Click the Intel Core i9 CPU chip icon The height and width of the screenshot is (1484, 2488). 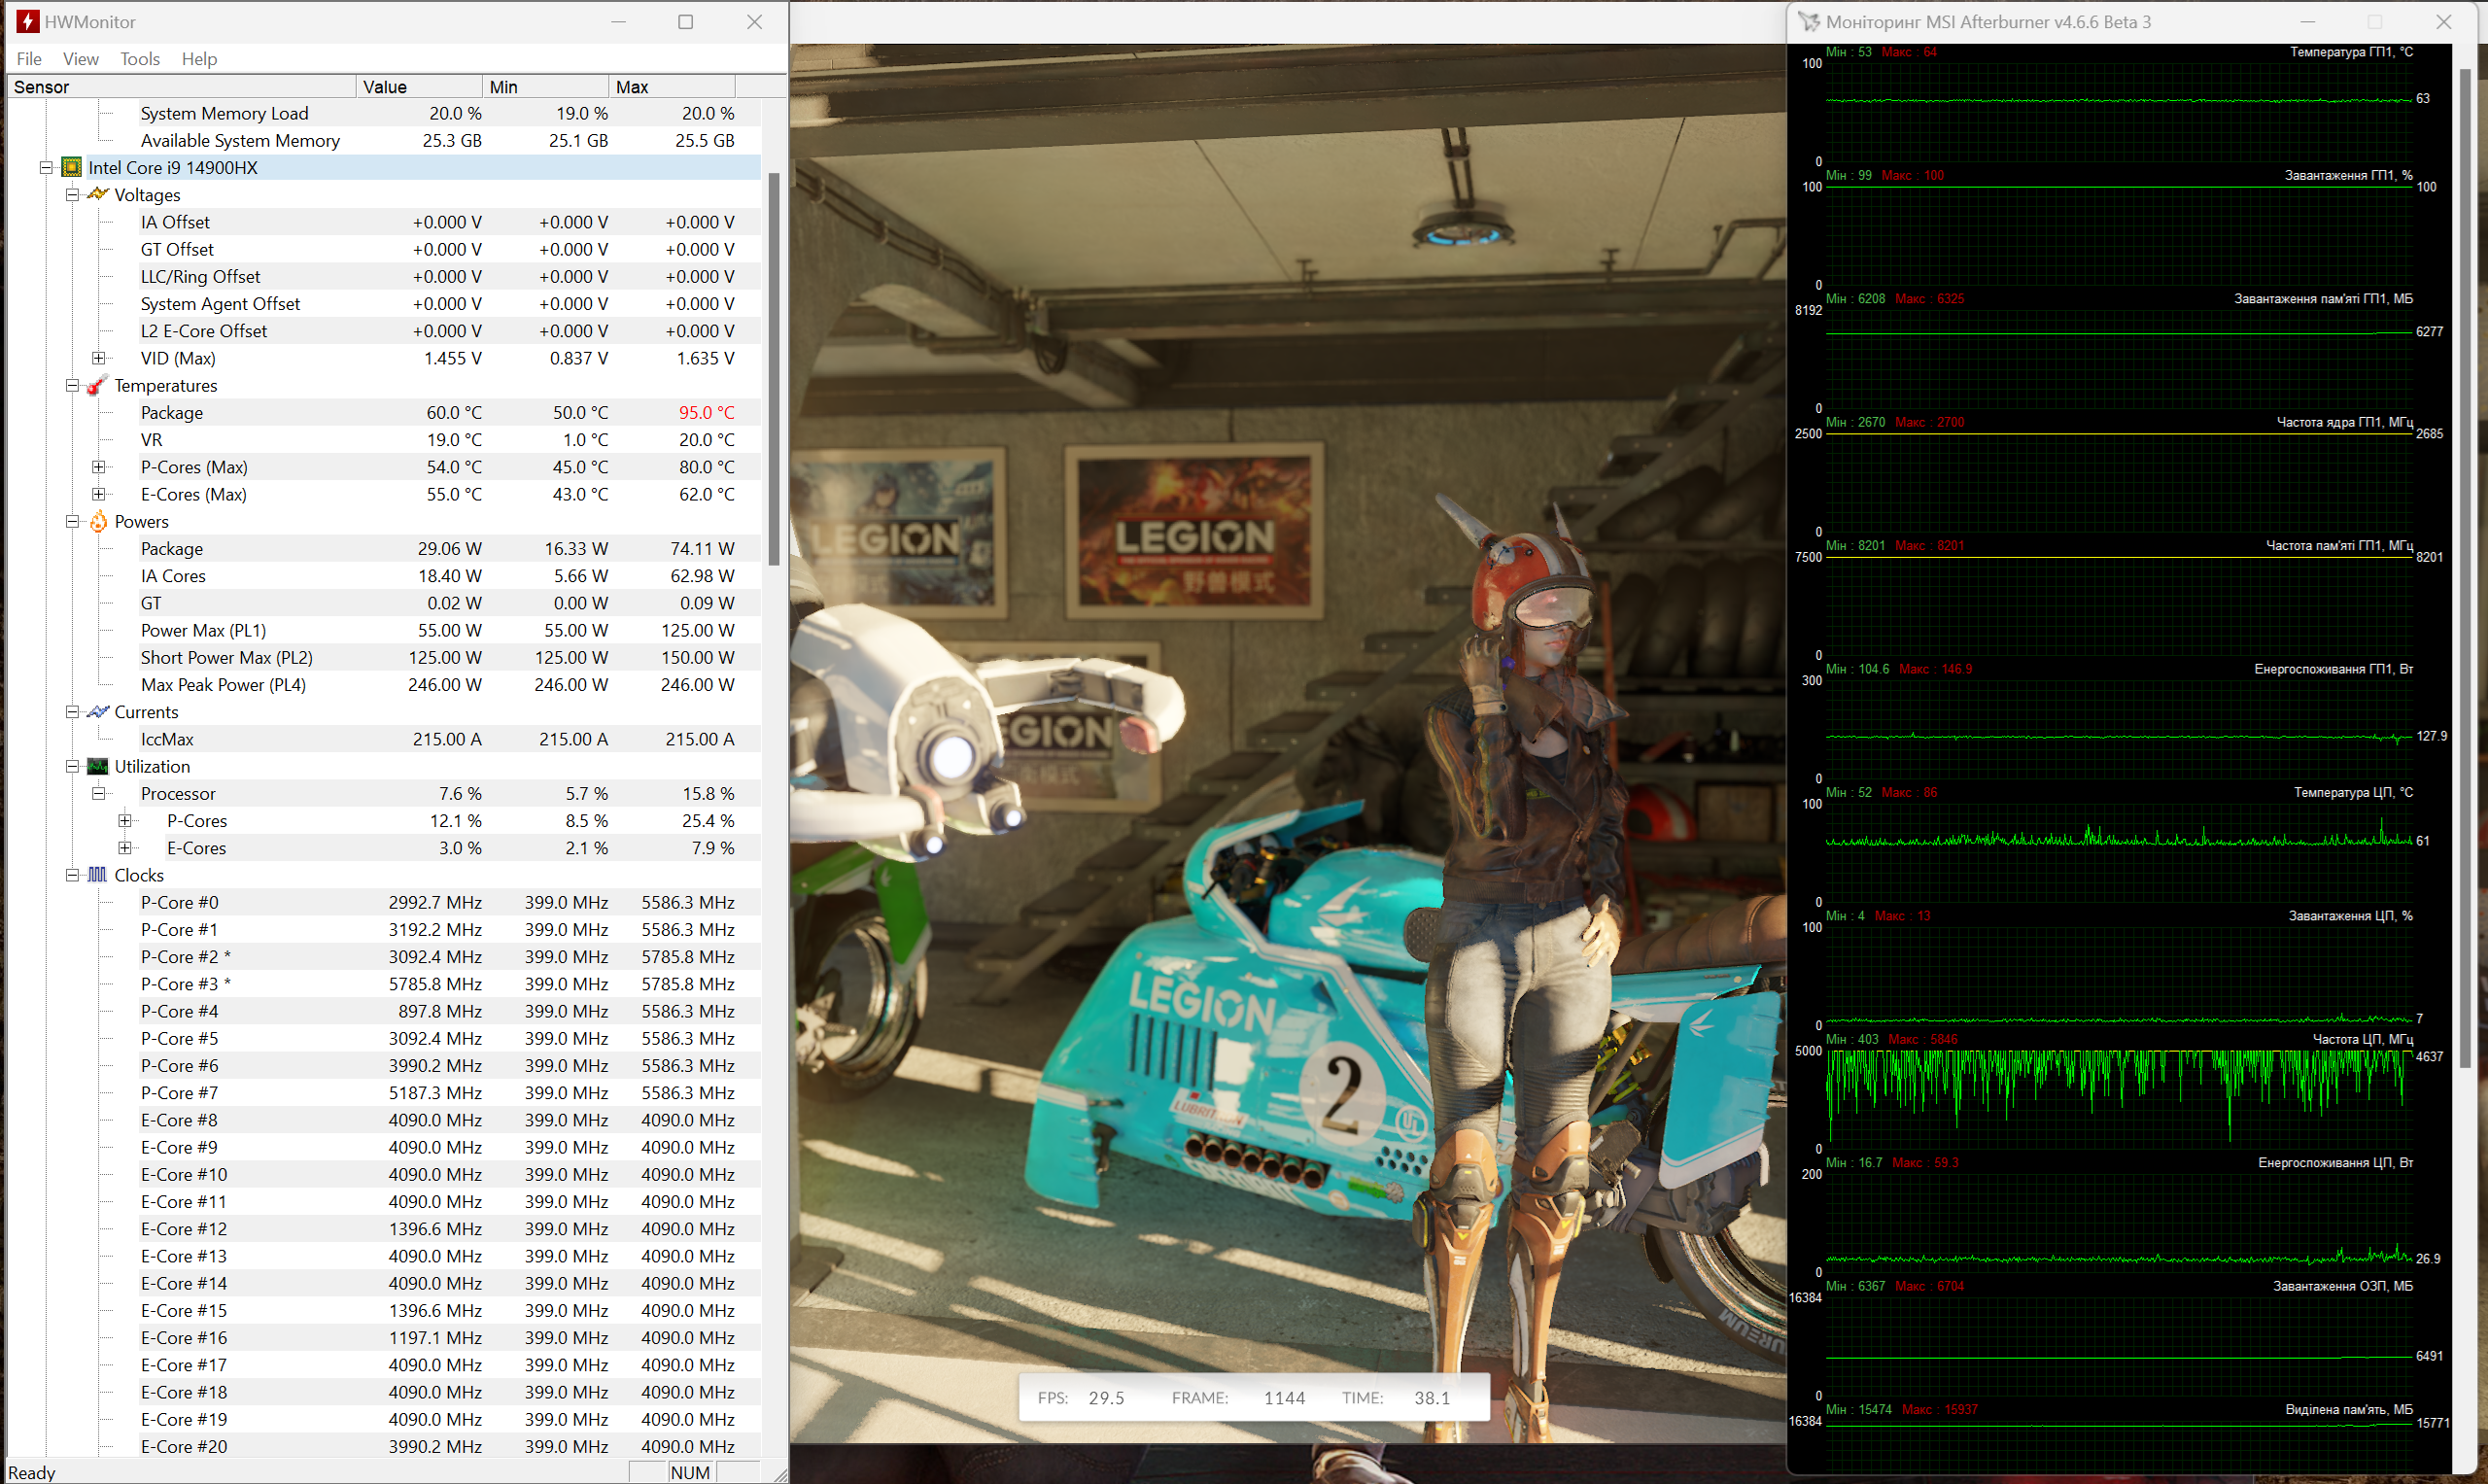pos(72,167)
